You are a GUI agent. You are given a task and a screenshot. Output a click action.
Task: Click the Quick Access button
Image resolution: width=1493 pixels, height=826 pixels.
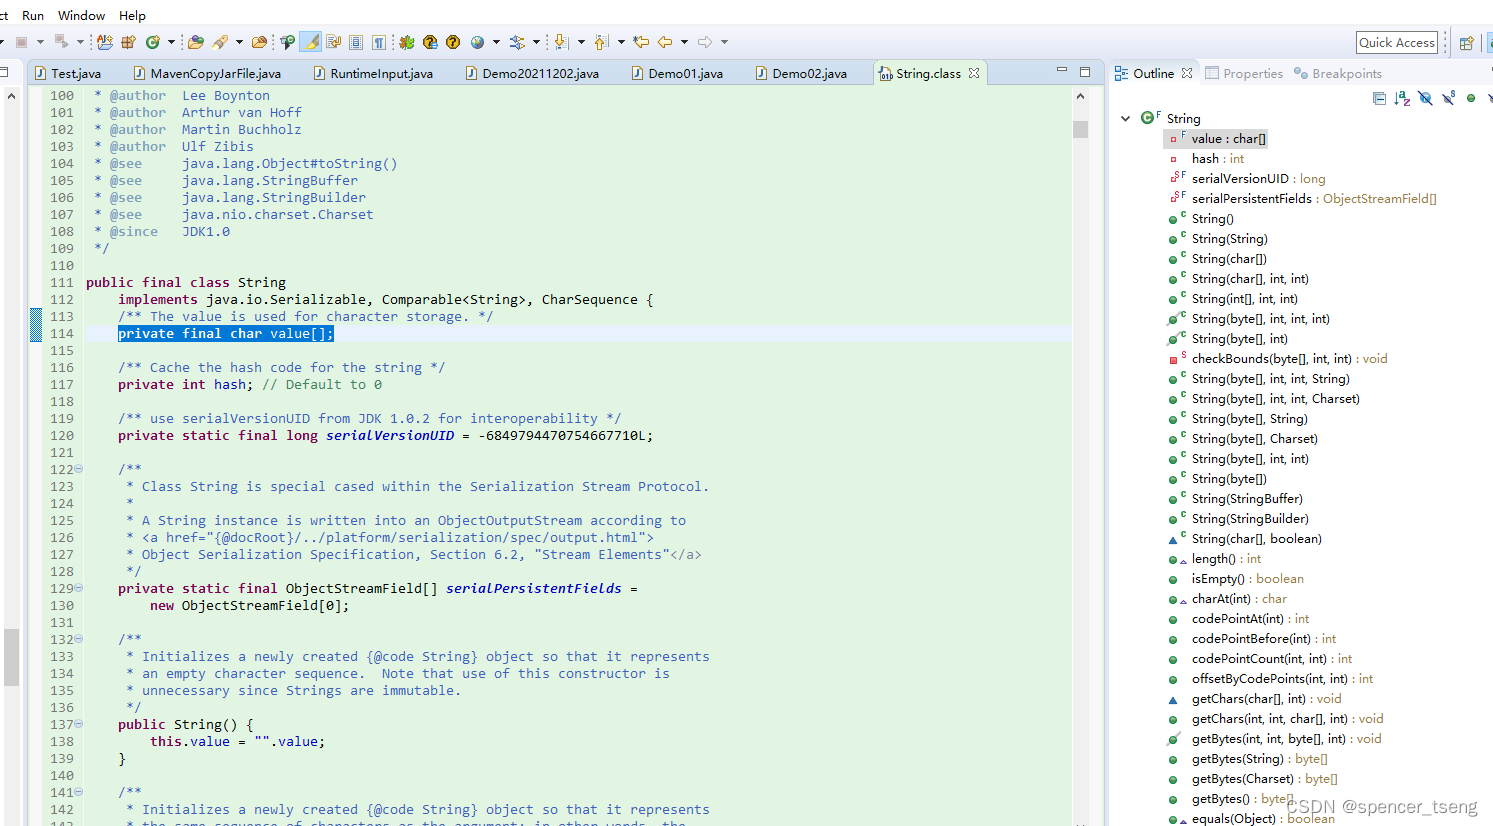click(x=1397, y=42)
